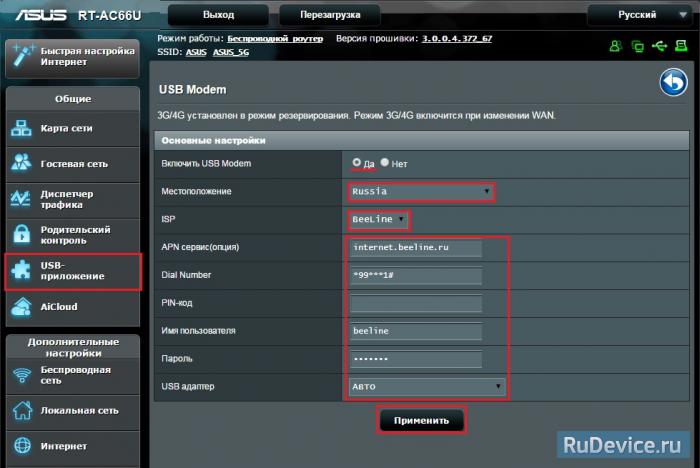Open Родительский контроль menu item
Image resolution: width=700 pixels, height=468 pixels.
pos(73,235)
